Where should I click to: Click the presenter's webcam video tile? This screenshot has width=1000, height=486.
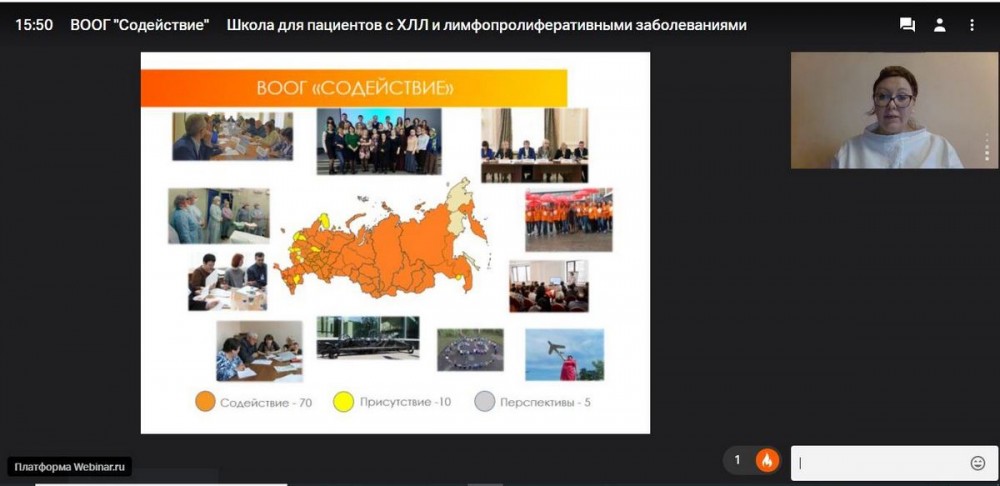[x=894, y=110]
